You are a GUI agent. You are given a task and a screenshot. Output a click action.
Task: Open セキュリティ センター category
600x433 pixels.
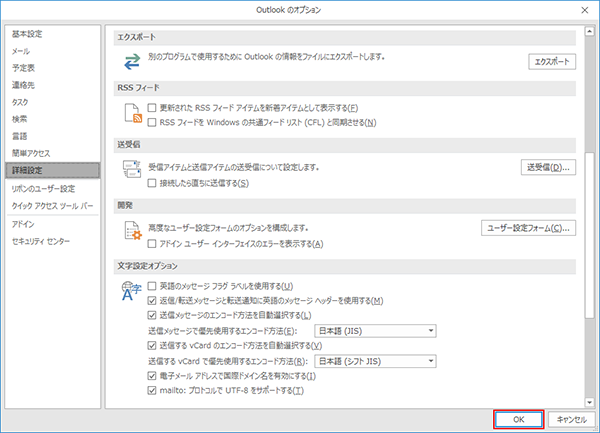(x=41, y=241)
